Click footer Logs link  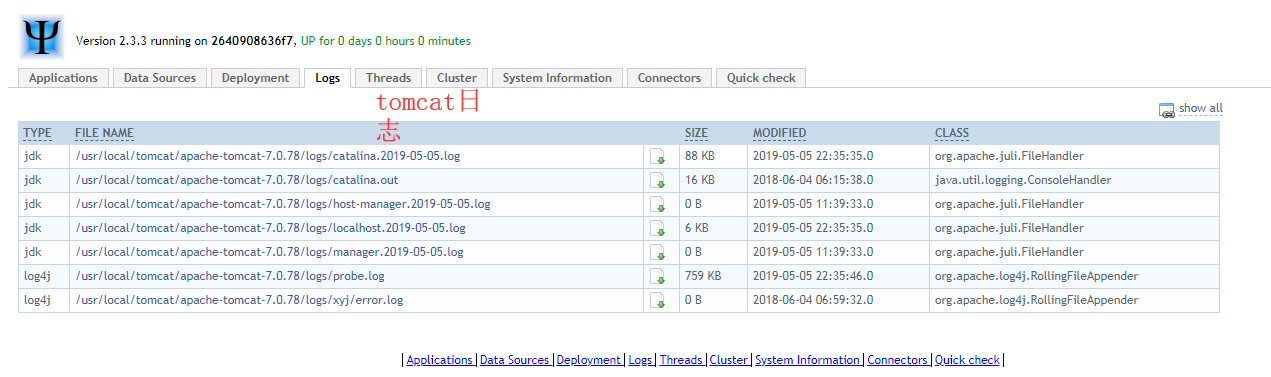click(640, 360)
